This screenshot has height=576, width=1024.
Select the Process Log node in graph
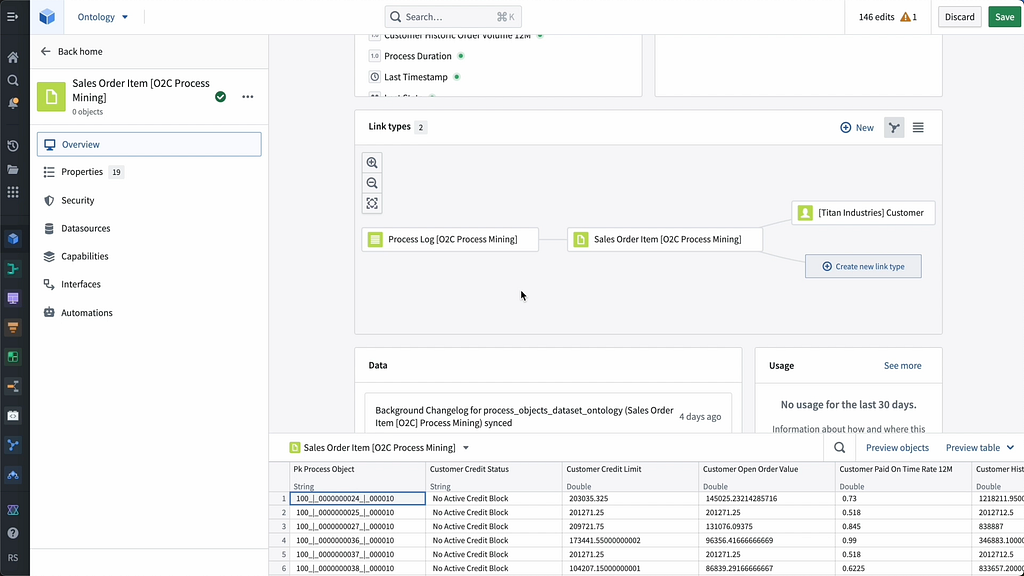click(450, 240)
